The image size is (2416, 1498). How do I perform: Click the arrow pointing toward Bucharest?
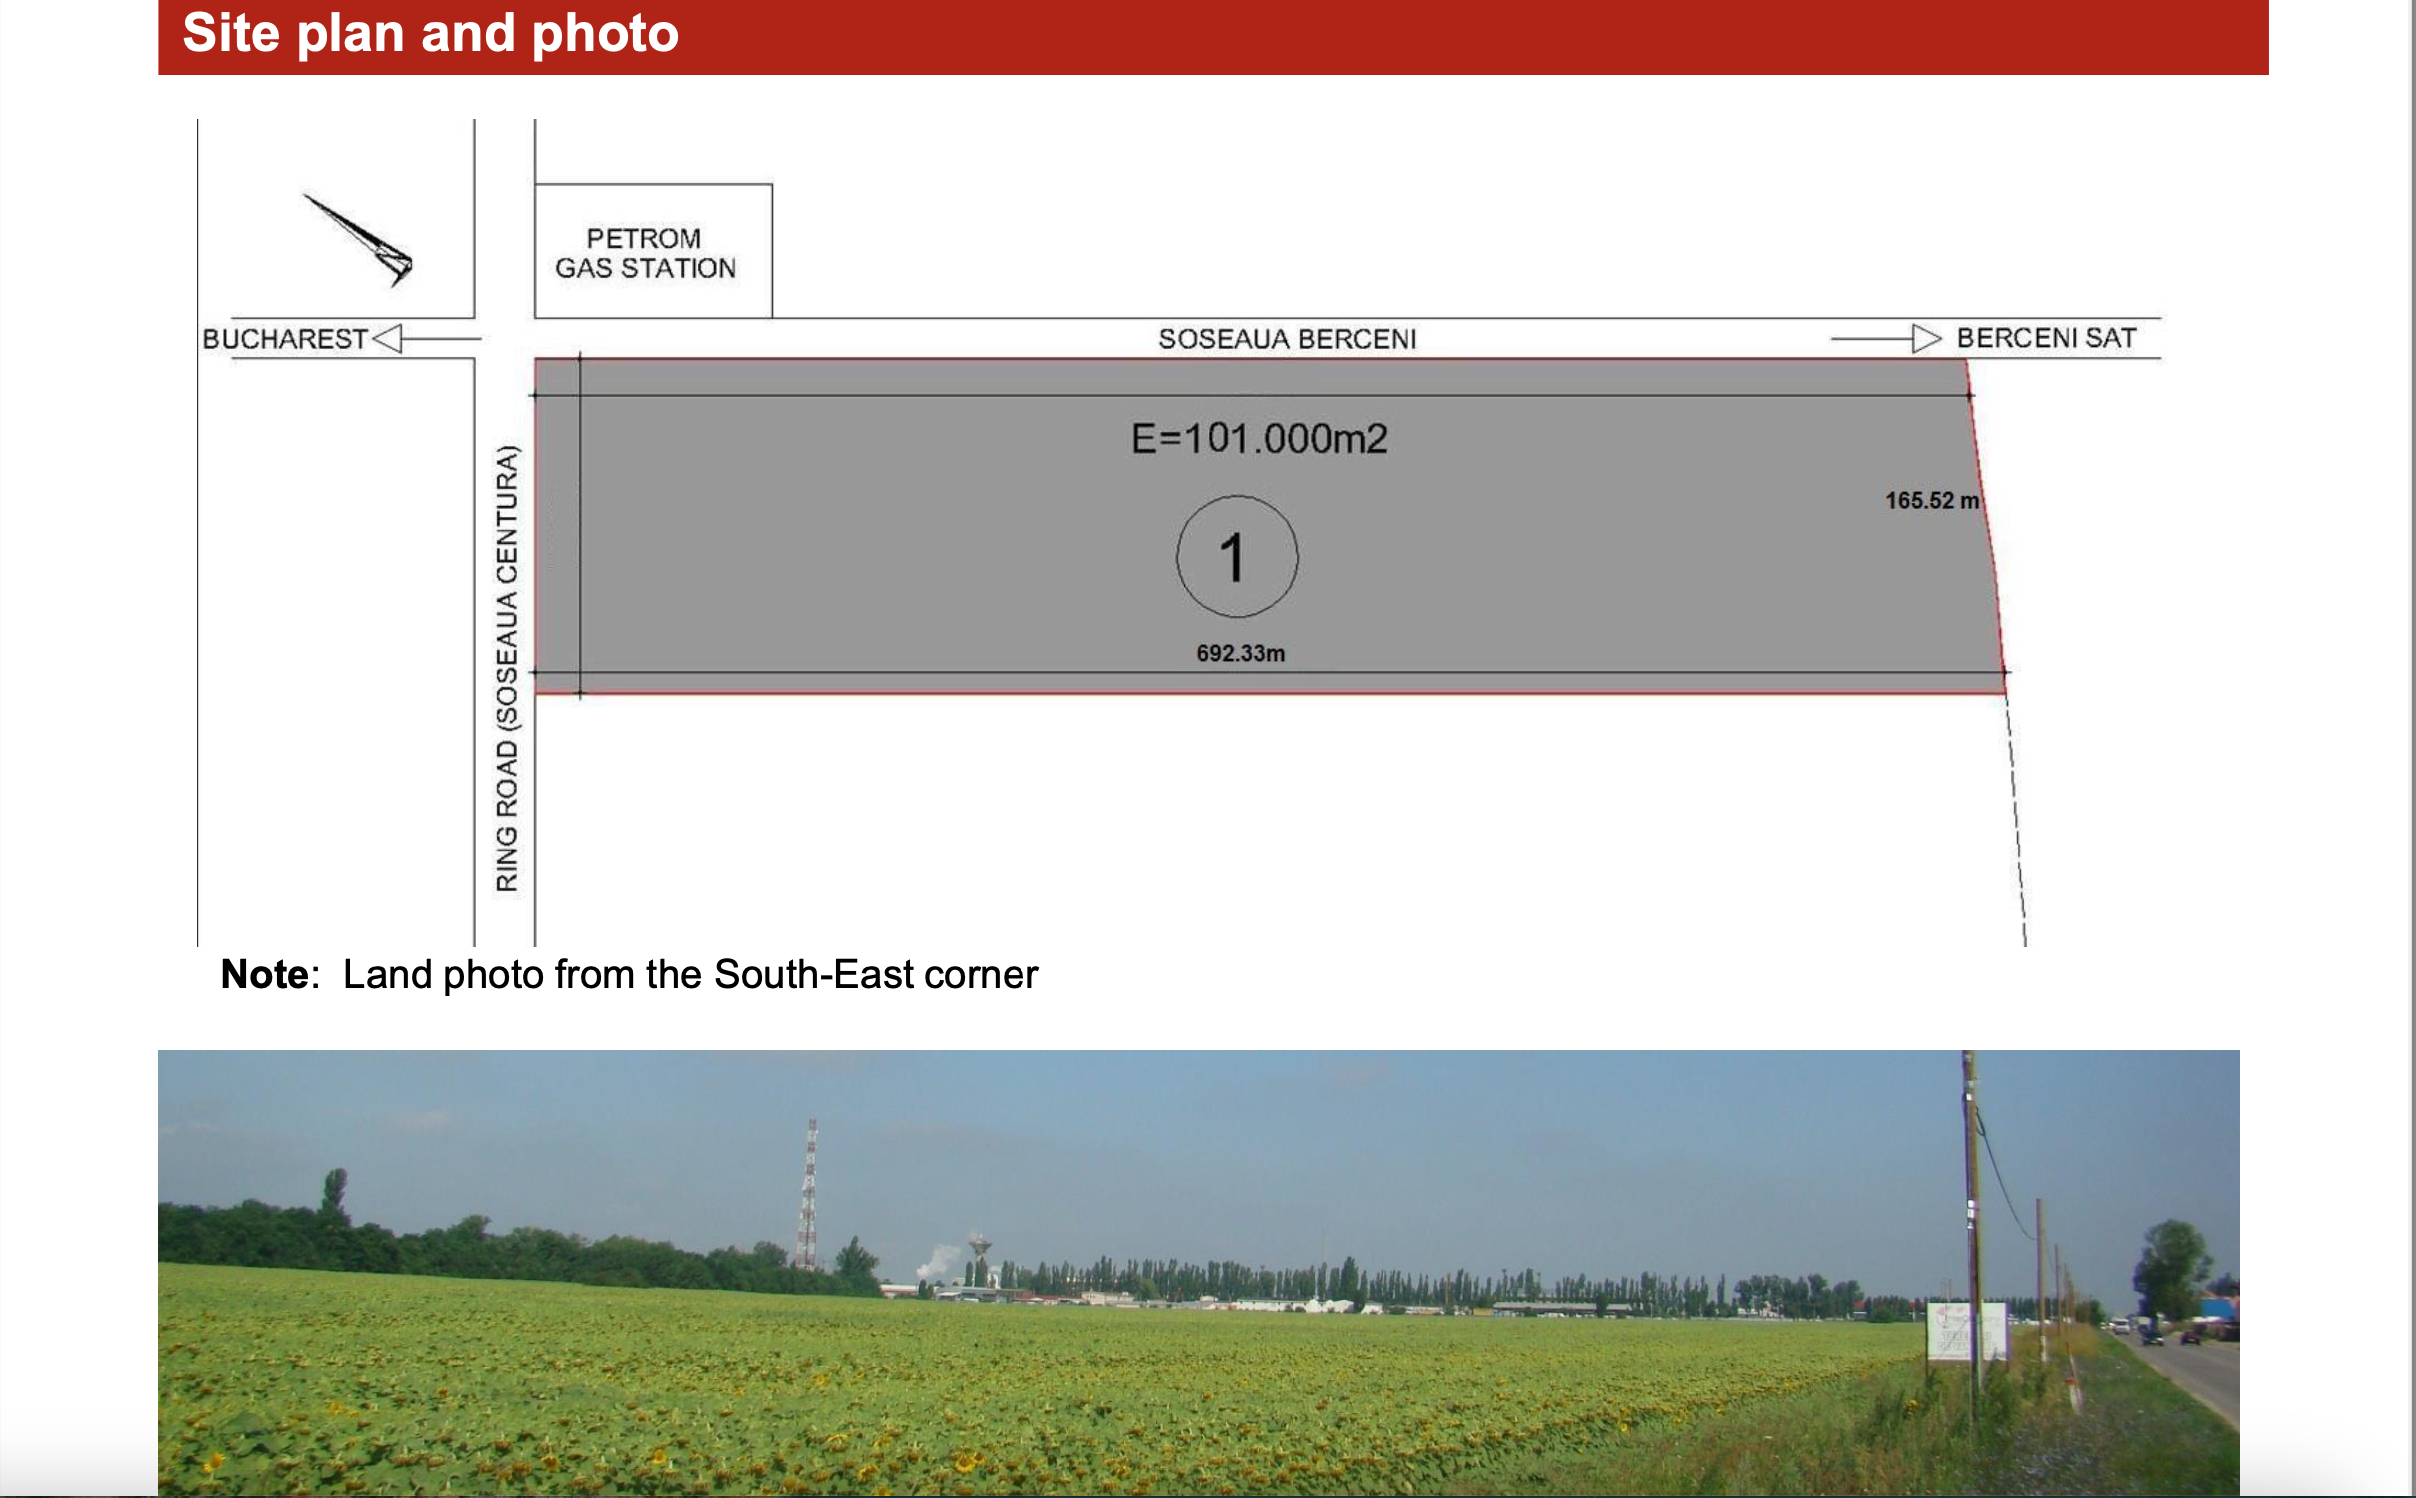tap(388, 339)
